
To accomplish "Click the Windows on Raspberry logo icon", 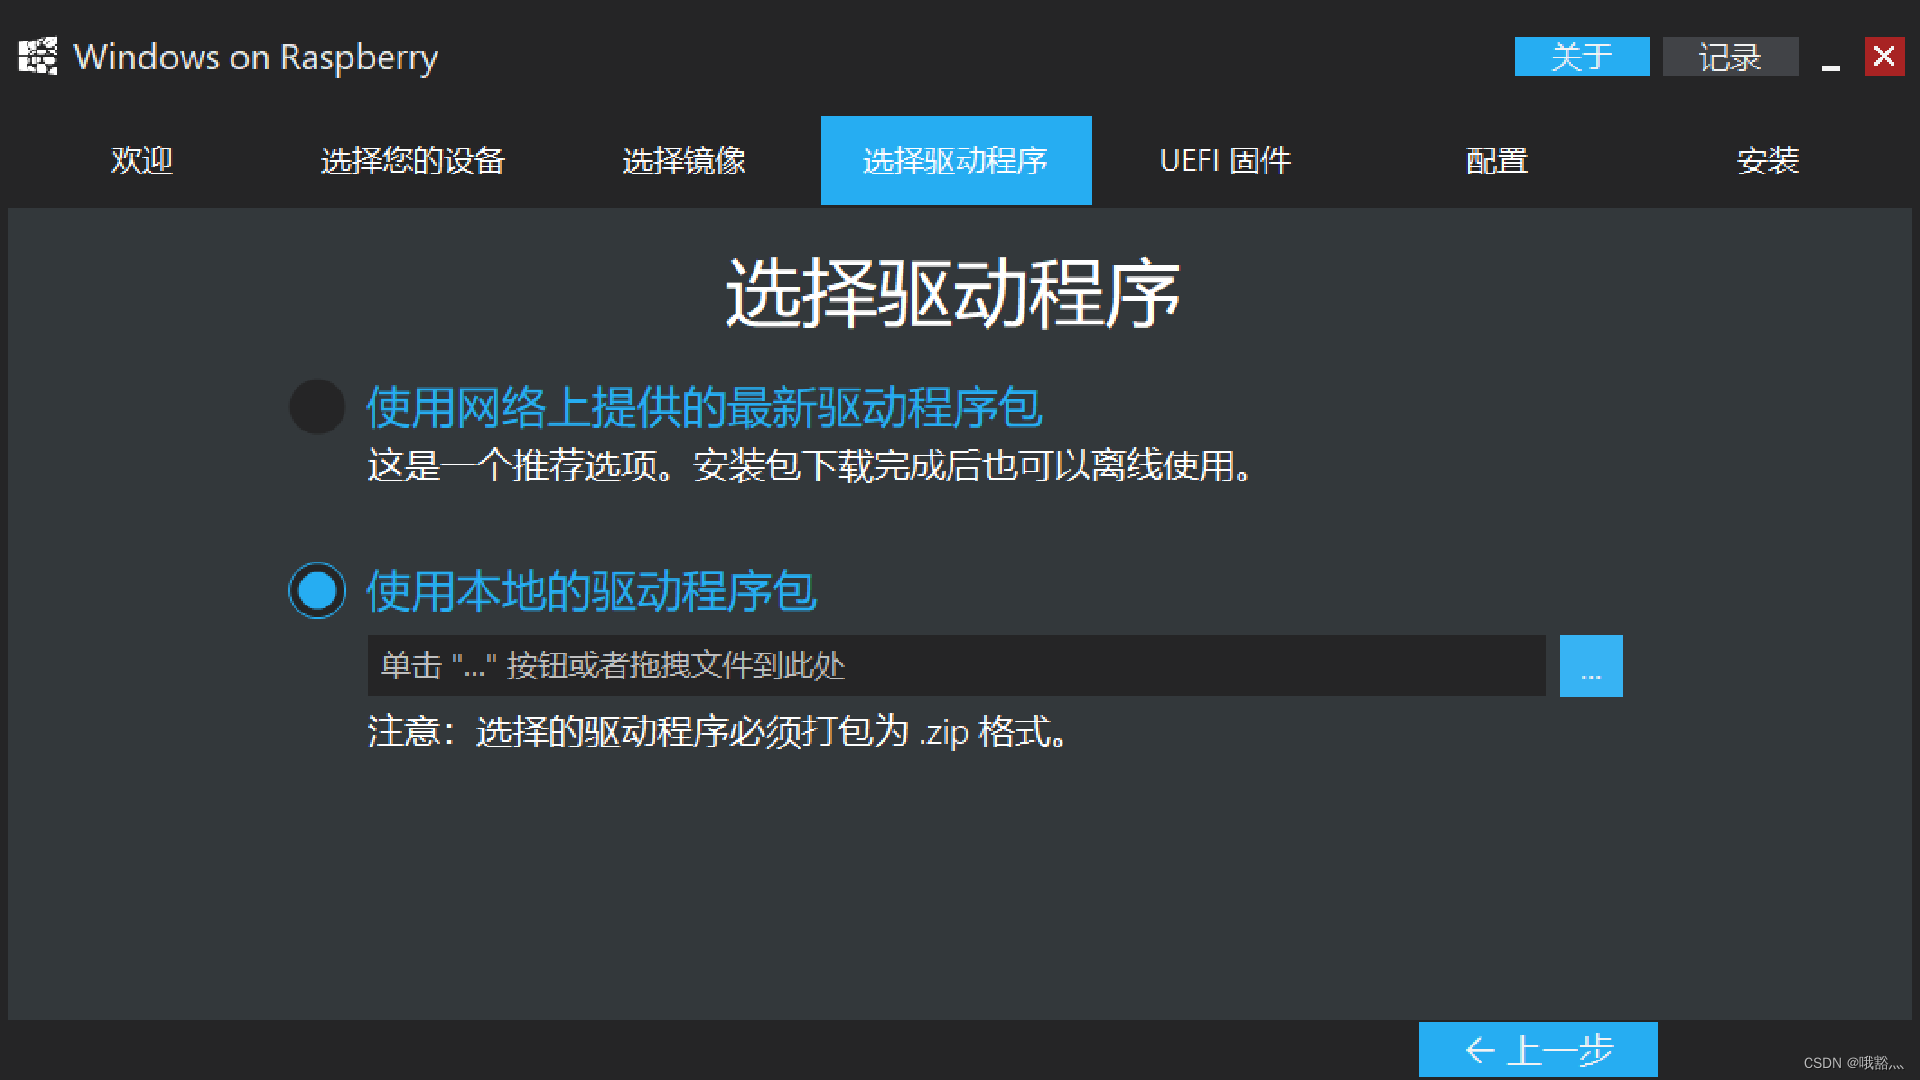I will click(38, 56).
